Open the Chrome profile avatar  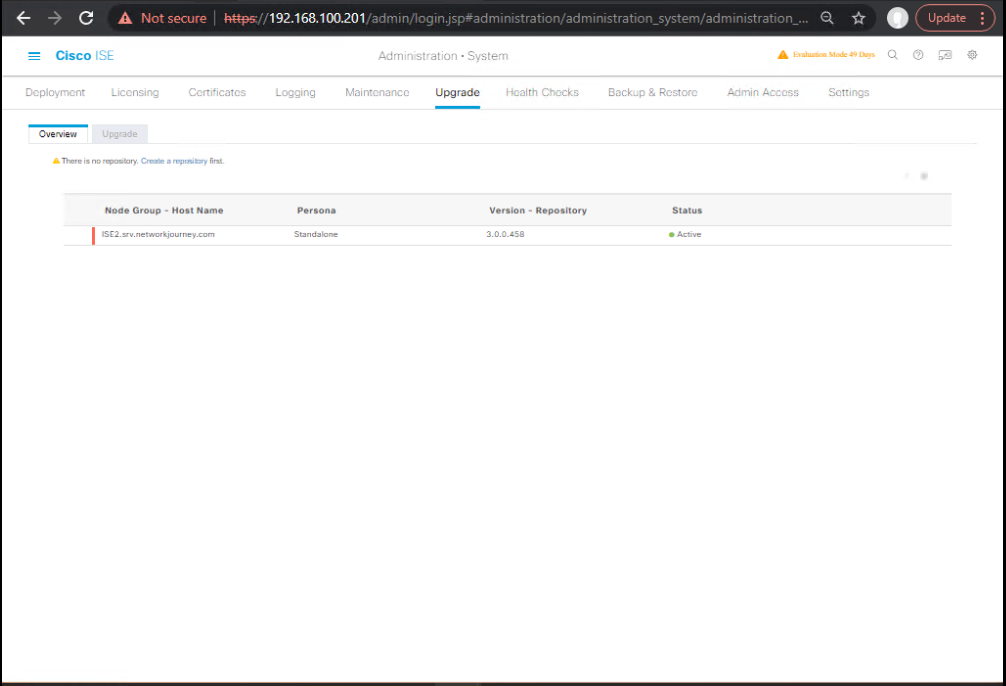(x=897, y=18)
